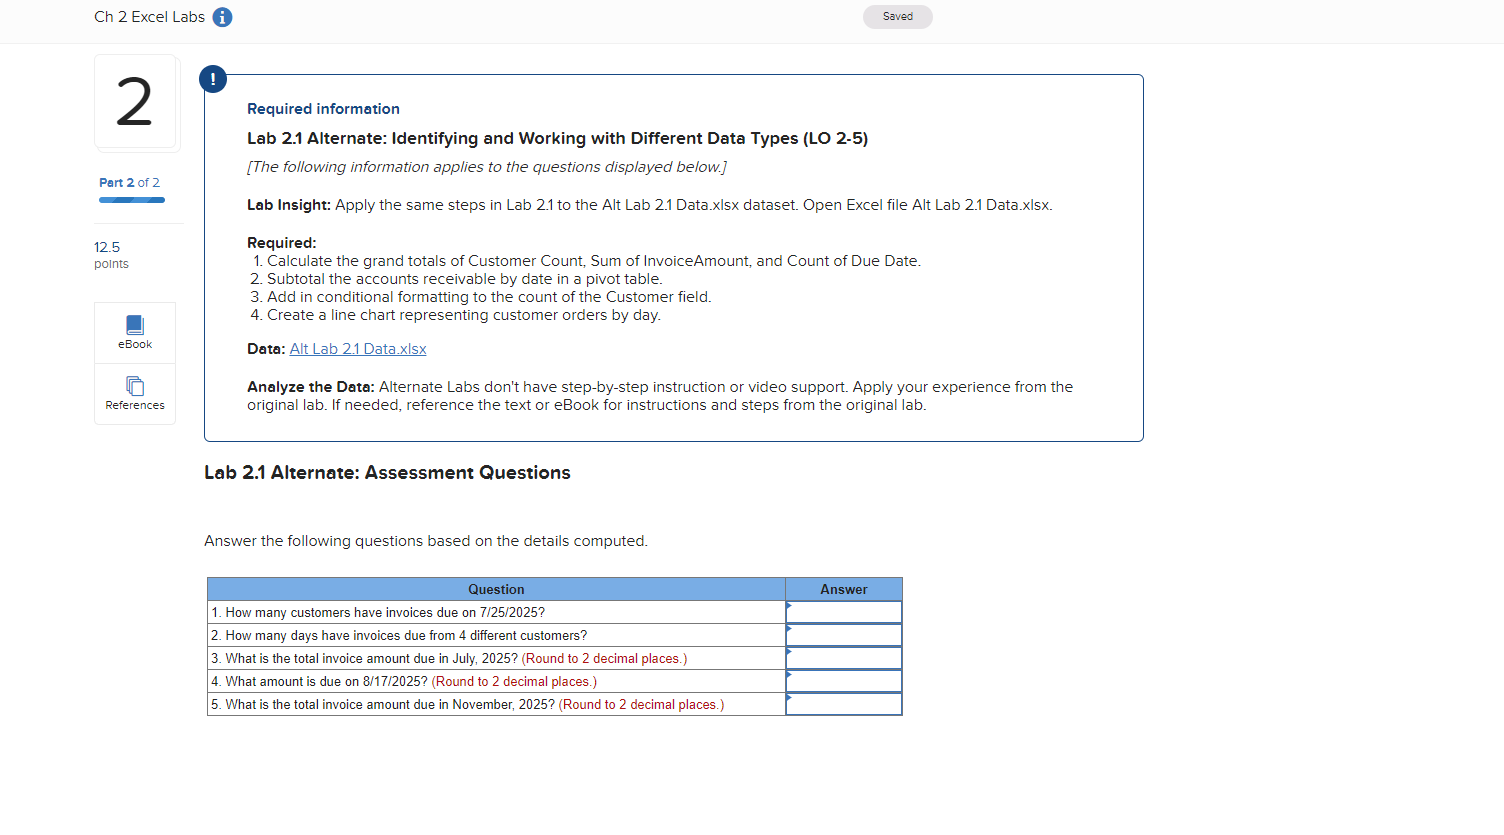Click the answer field for question 1 about invoices due 7/25/2025

pyautogui.click(x=843, y=611)
